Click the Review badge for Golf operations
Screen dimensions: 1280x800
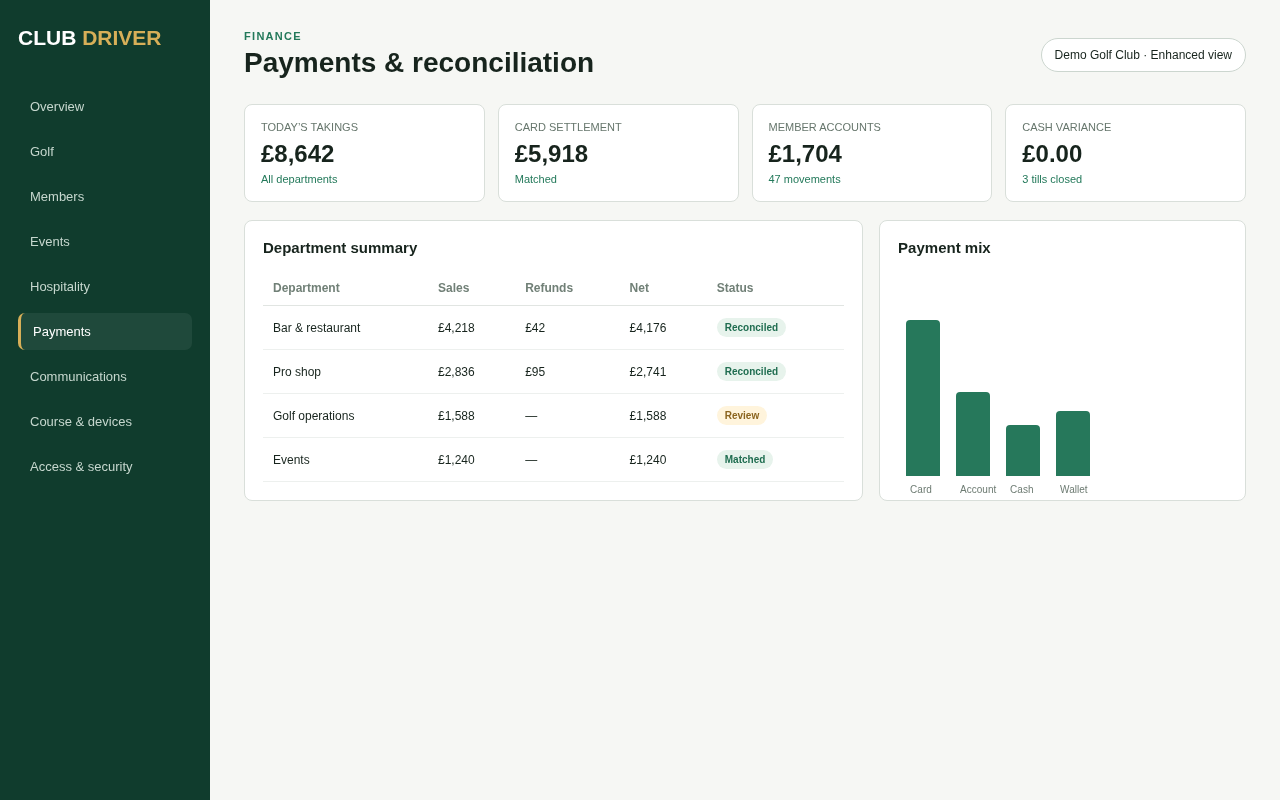tap(742, 416)
